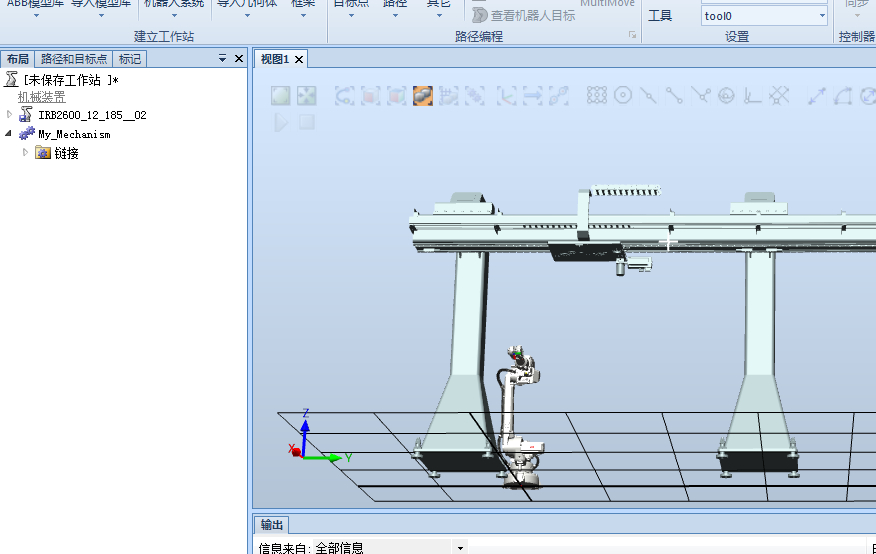876x554 pixels.
Task: Expand the IRB2600_12_185__02 tree node
Action: (x=9, y=115)
